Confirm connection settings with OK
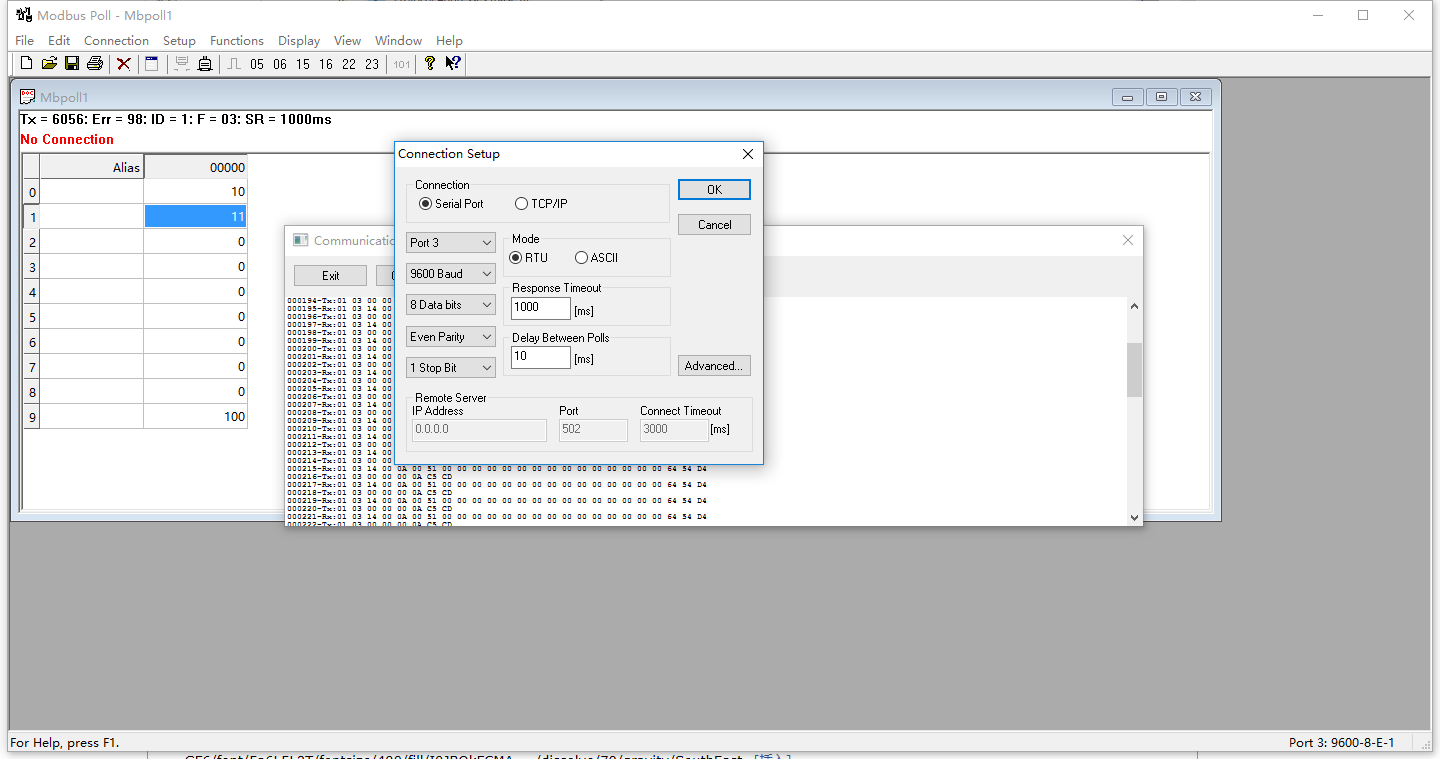This screenshot has height=759, width=1440. (714, 190)
